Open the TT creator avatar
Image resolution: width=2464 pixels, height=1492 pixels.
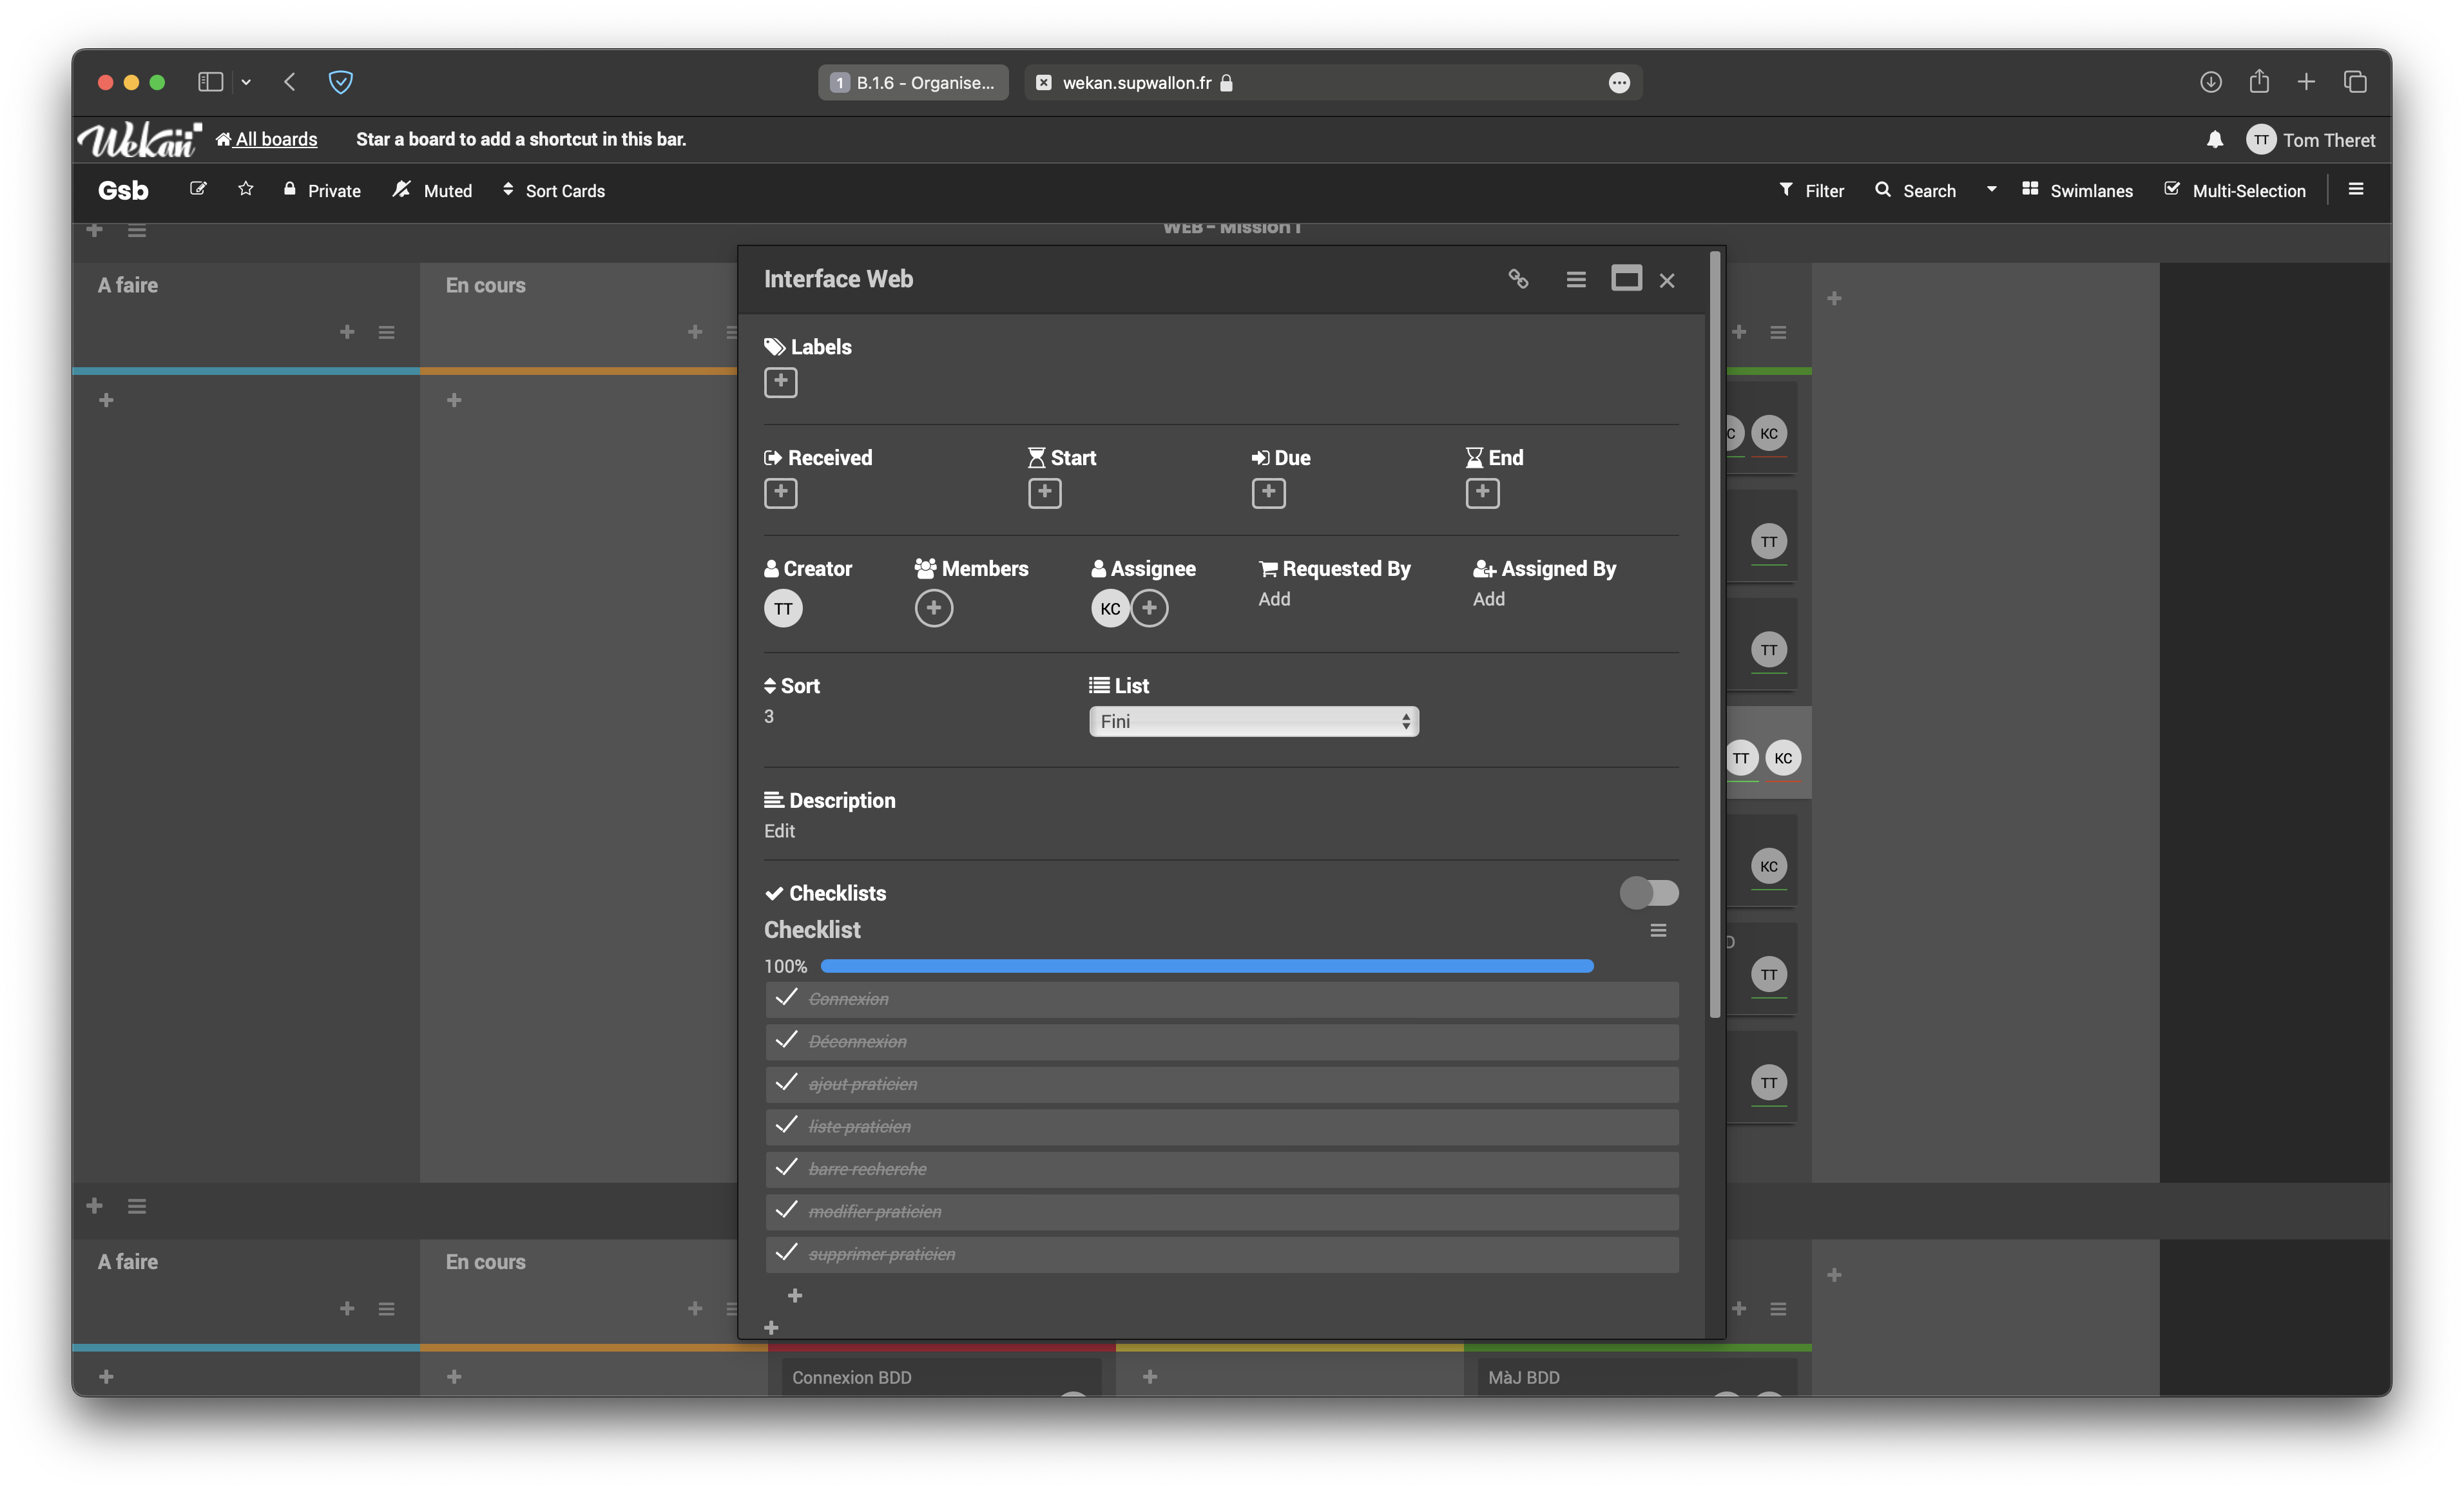(783, 608)
